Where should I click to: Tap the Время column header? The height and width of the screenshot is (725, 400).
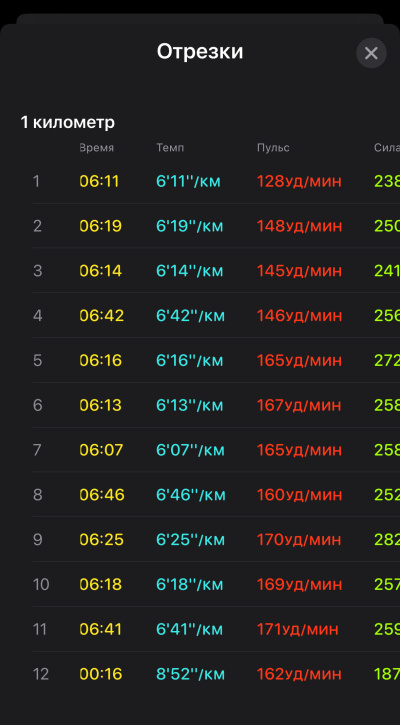(97, 148)
